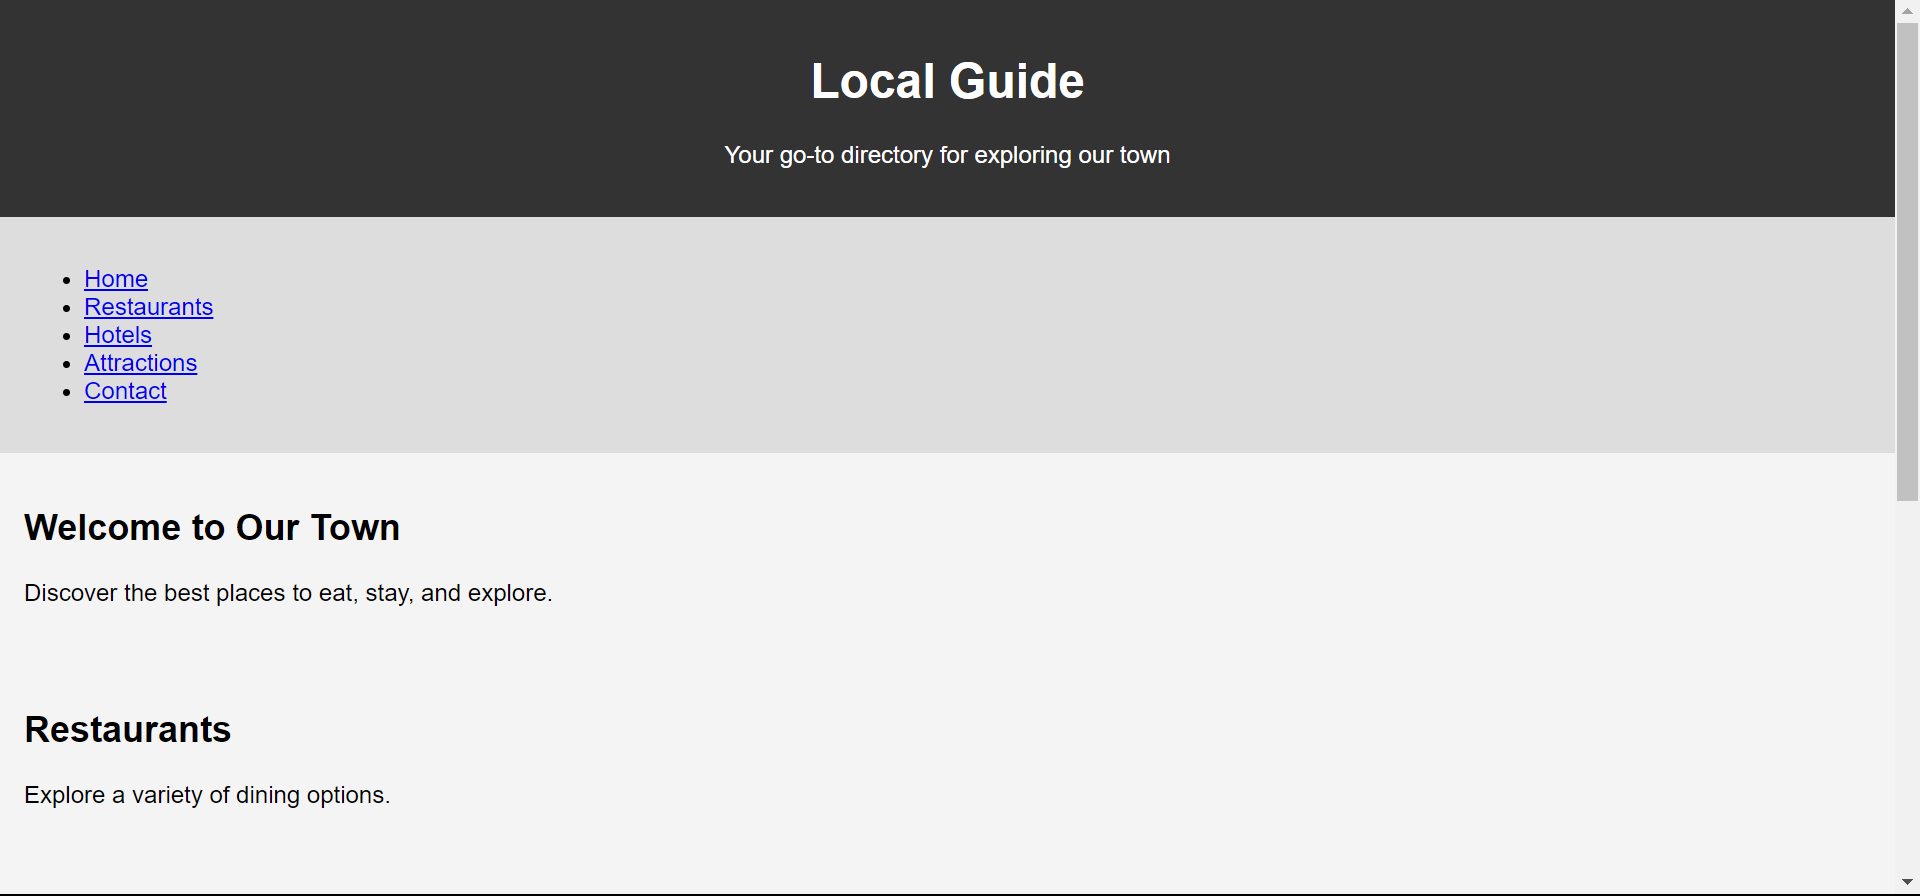Image resolution: width=1920 pixels, height=896 pixels.
Task: Click the 'Explore a variety of dining' text
Action: click(x=207, y=795)
